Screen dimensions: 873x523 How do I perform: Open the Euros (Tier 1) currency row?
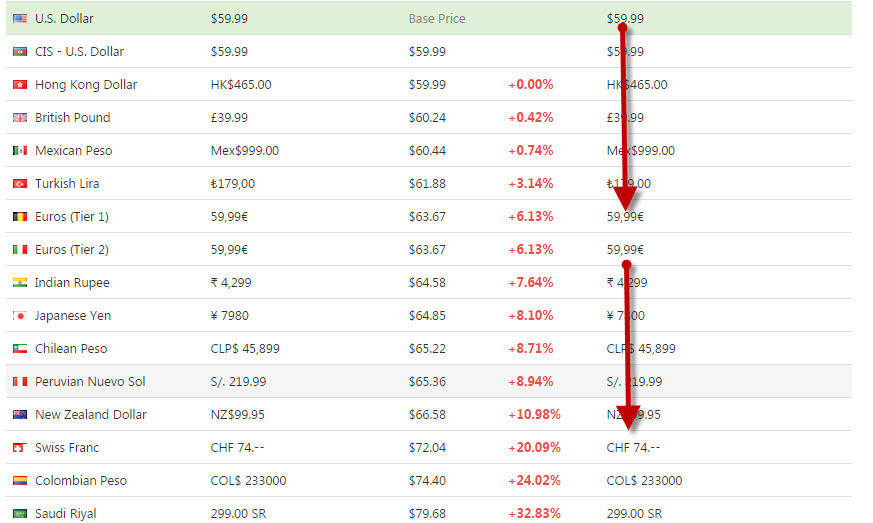(x=71, y=217)
